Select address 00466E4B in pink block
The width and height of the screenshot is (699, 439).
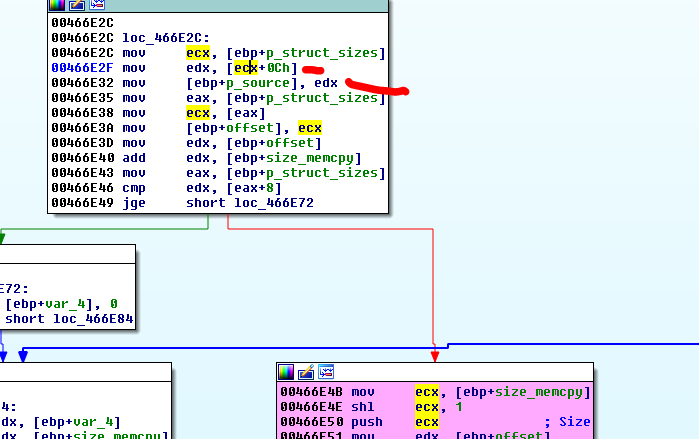point(311,392)
